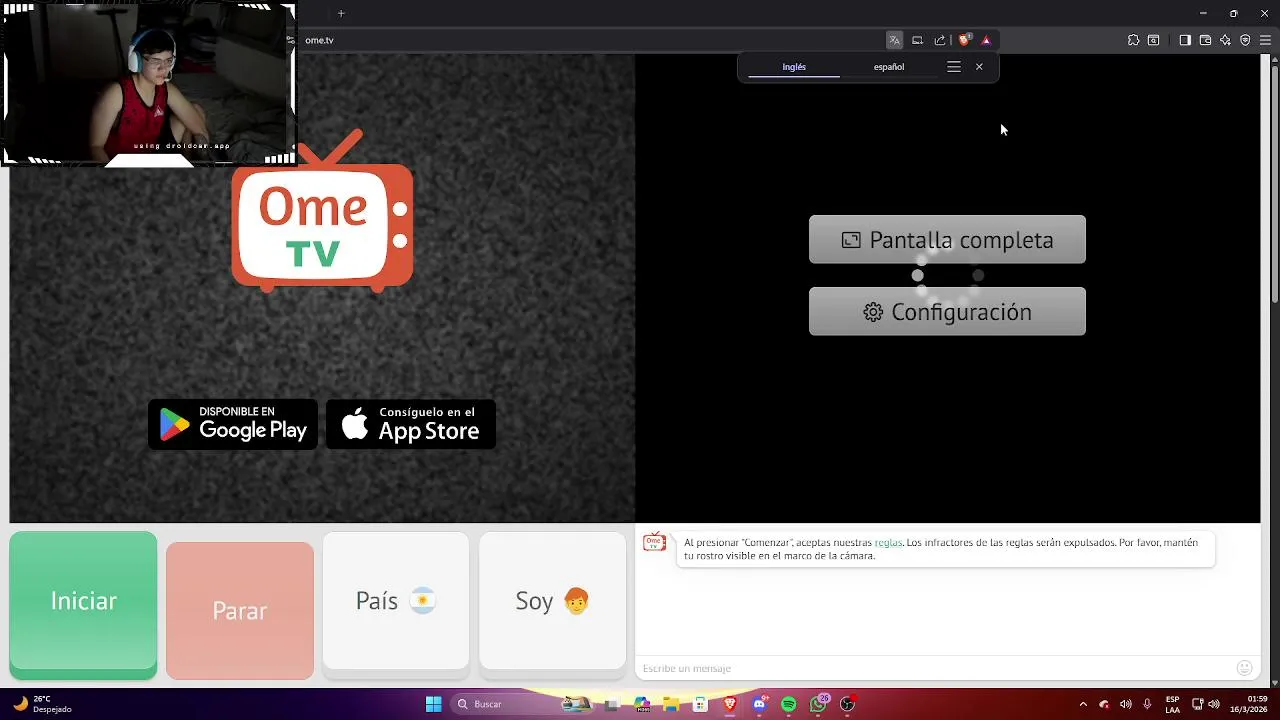Image resolution: width=1280 pixels, height=720 pixels.
Task: Open the App Store badge link
Action: [411, 424]
